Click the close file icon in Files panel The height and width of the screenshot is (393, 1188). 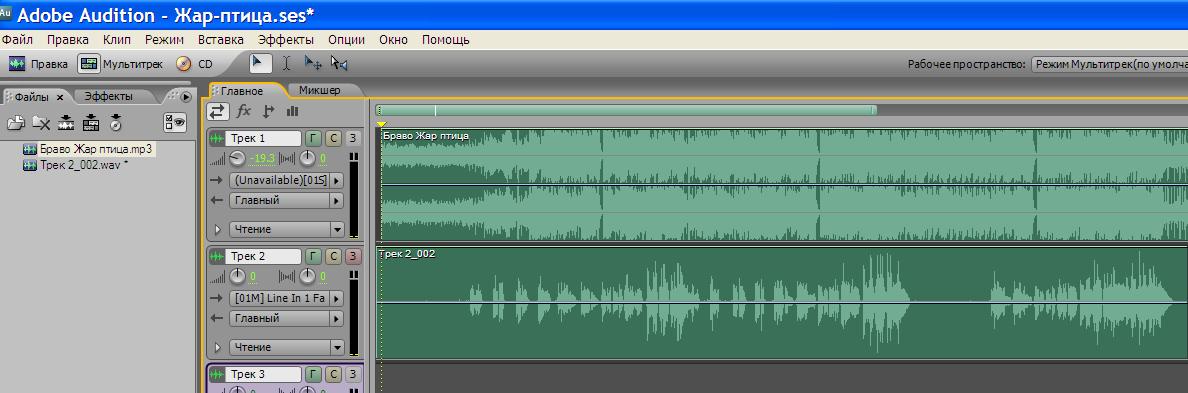click(x=41, y=122)
